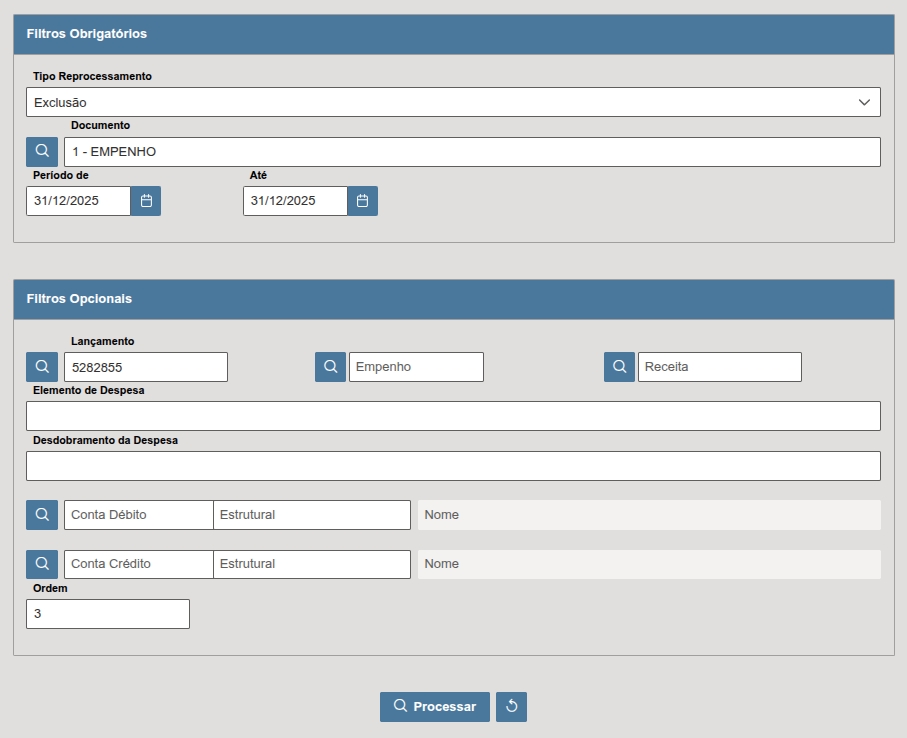Focus the Conta Débito input box
Image resolution: width=907 pixels, height=738 pixels.
coord(139,515)
